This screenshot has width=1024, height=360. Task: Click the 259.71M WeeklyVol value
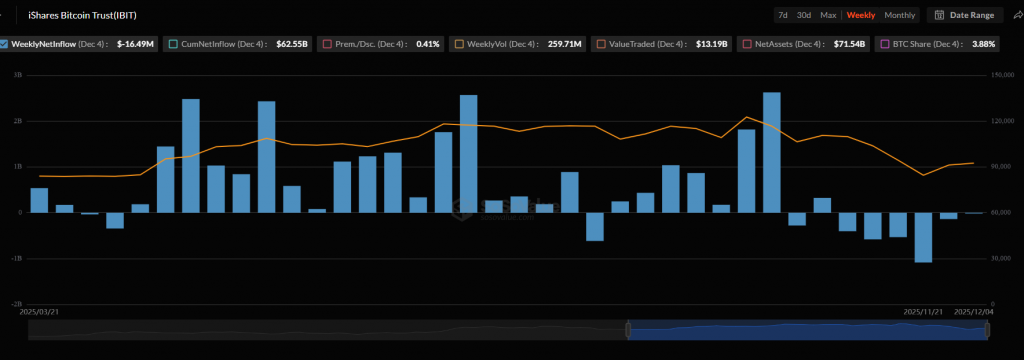[564, 44]
